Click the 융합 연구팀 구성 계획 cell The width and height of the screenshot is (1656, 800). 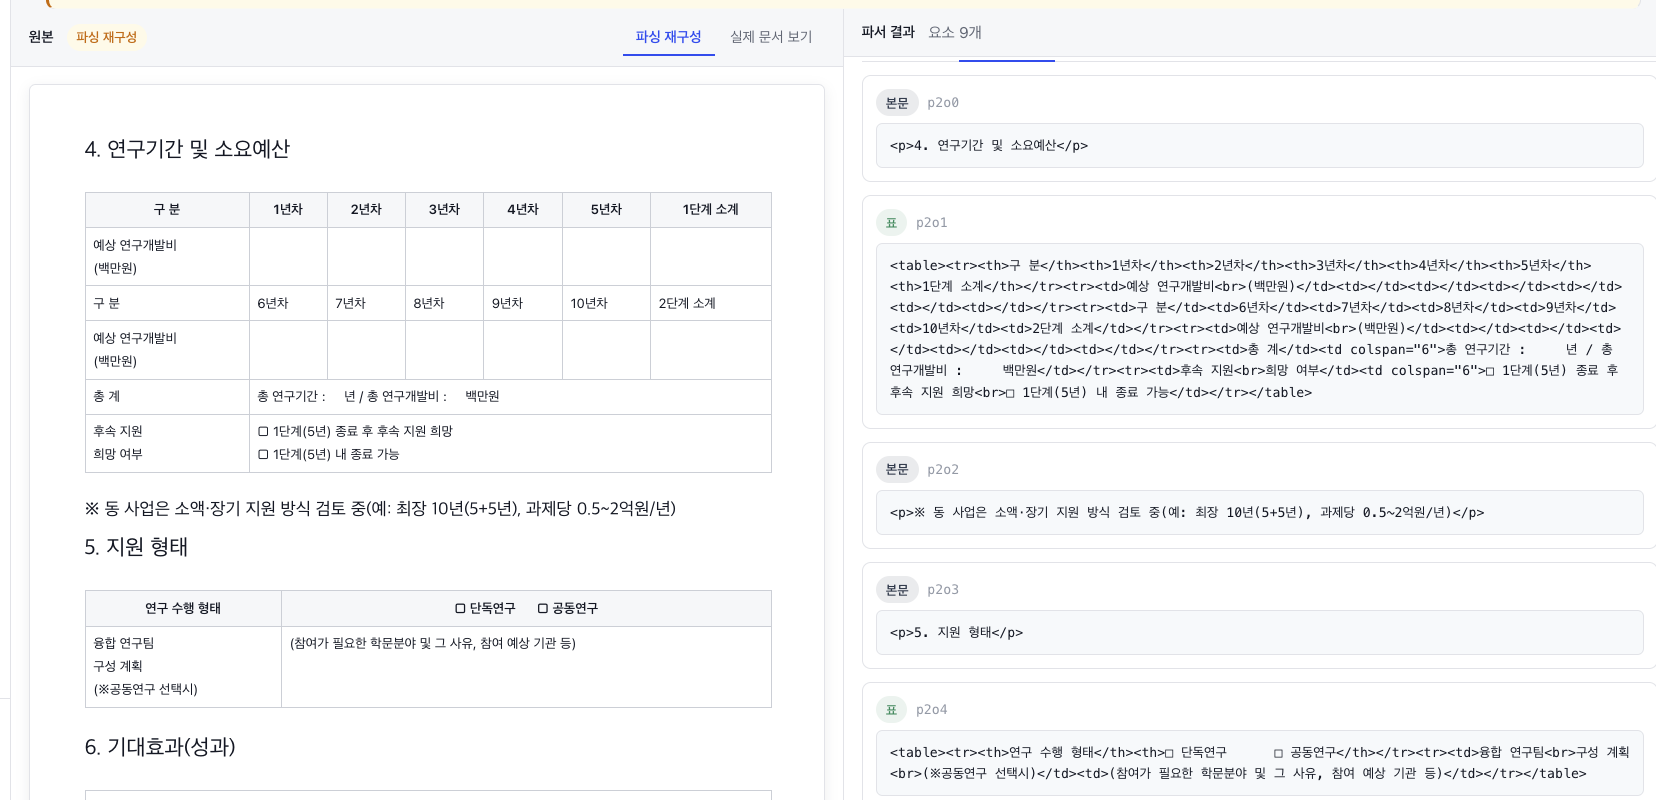click(x=183, y=667)
